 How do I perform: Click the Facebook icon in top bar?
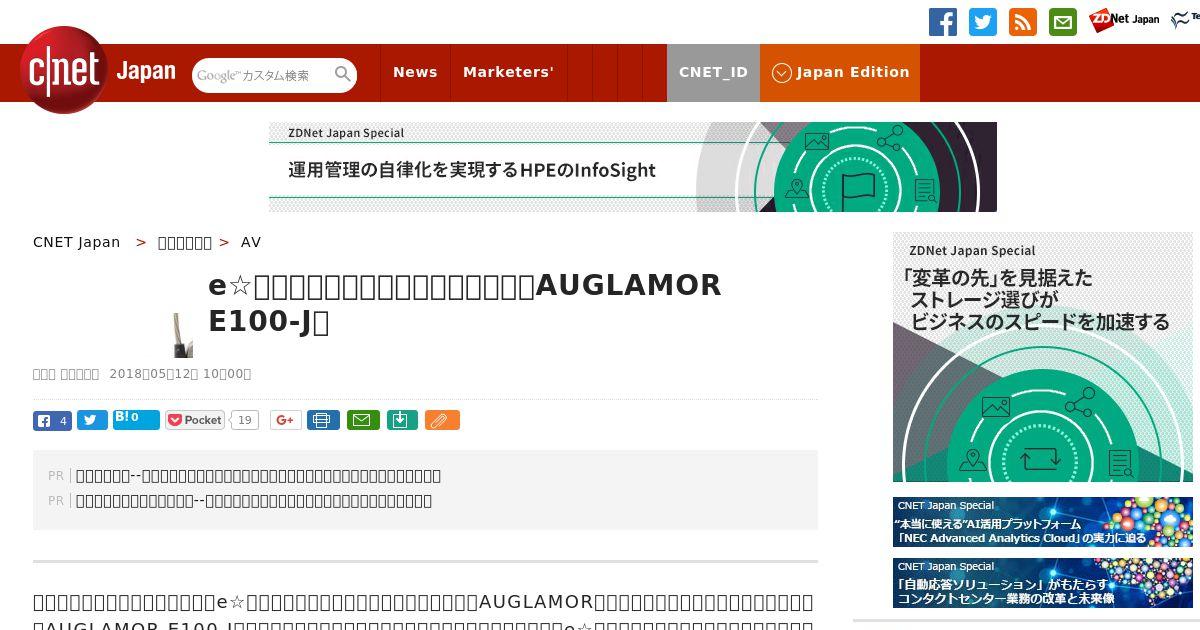coord(943,22)
